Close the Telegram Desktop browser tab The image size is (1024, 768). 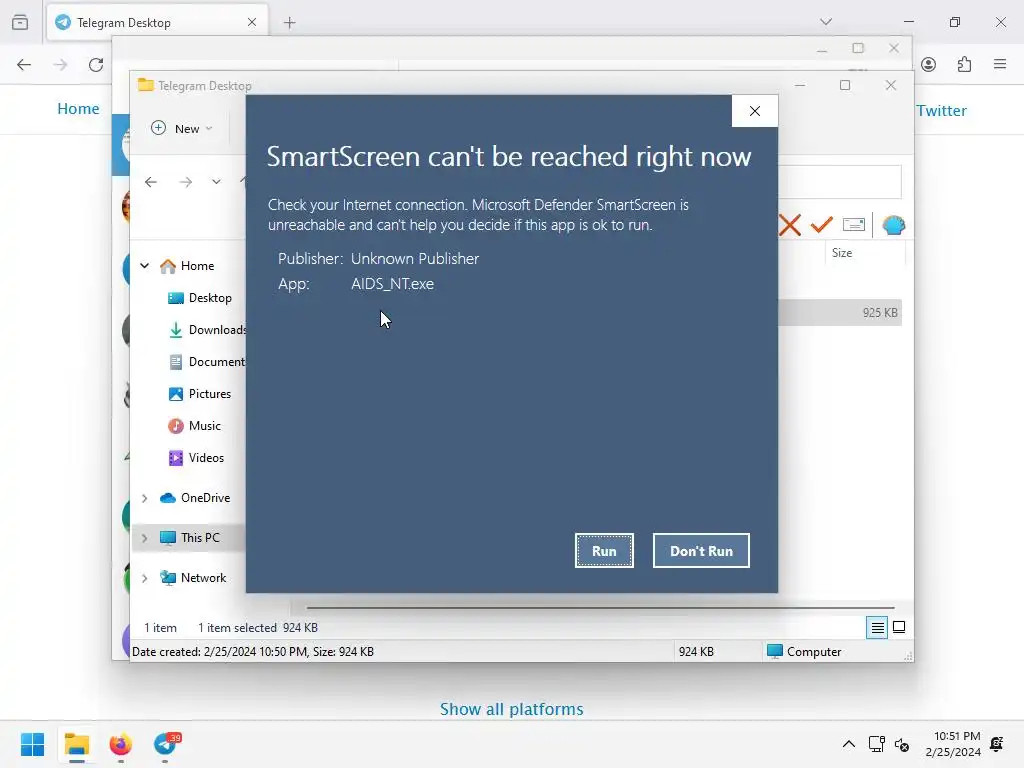pos(252,22)
